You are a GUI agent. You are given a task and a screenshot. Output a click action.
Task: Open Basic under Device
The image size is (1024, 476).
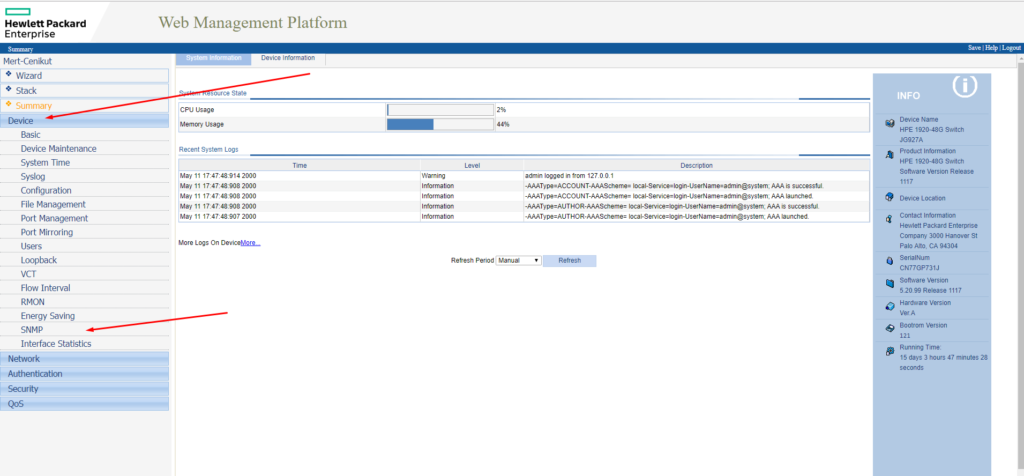coord(31,135)
